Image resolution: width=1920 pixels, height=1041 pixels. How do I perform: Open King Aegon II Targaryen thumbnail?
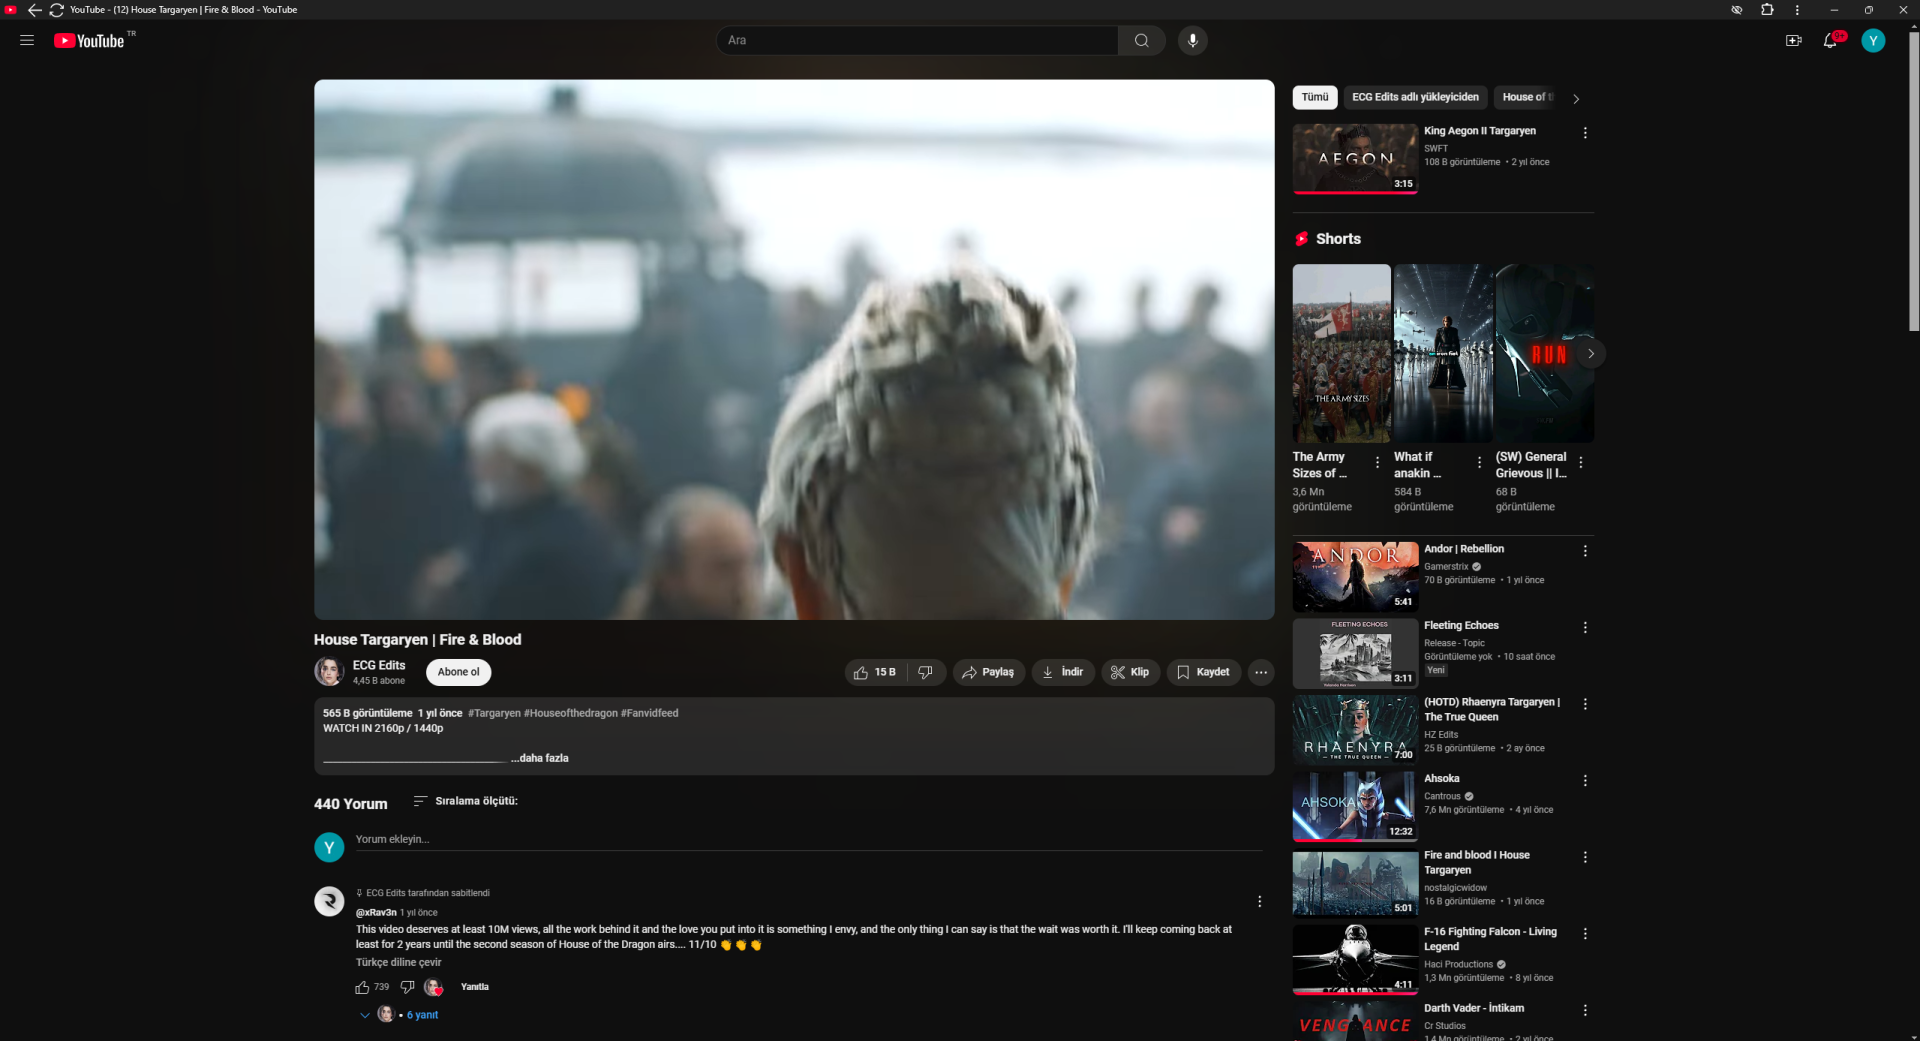click(1355, 159)
